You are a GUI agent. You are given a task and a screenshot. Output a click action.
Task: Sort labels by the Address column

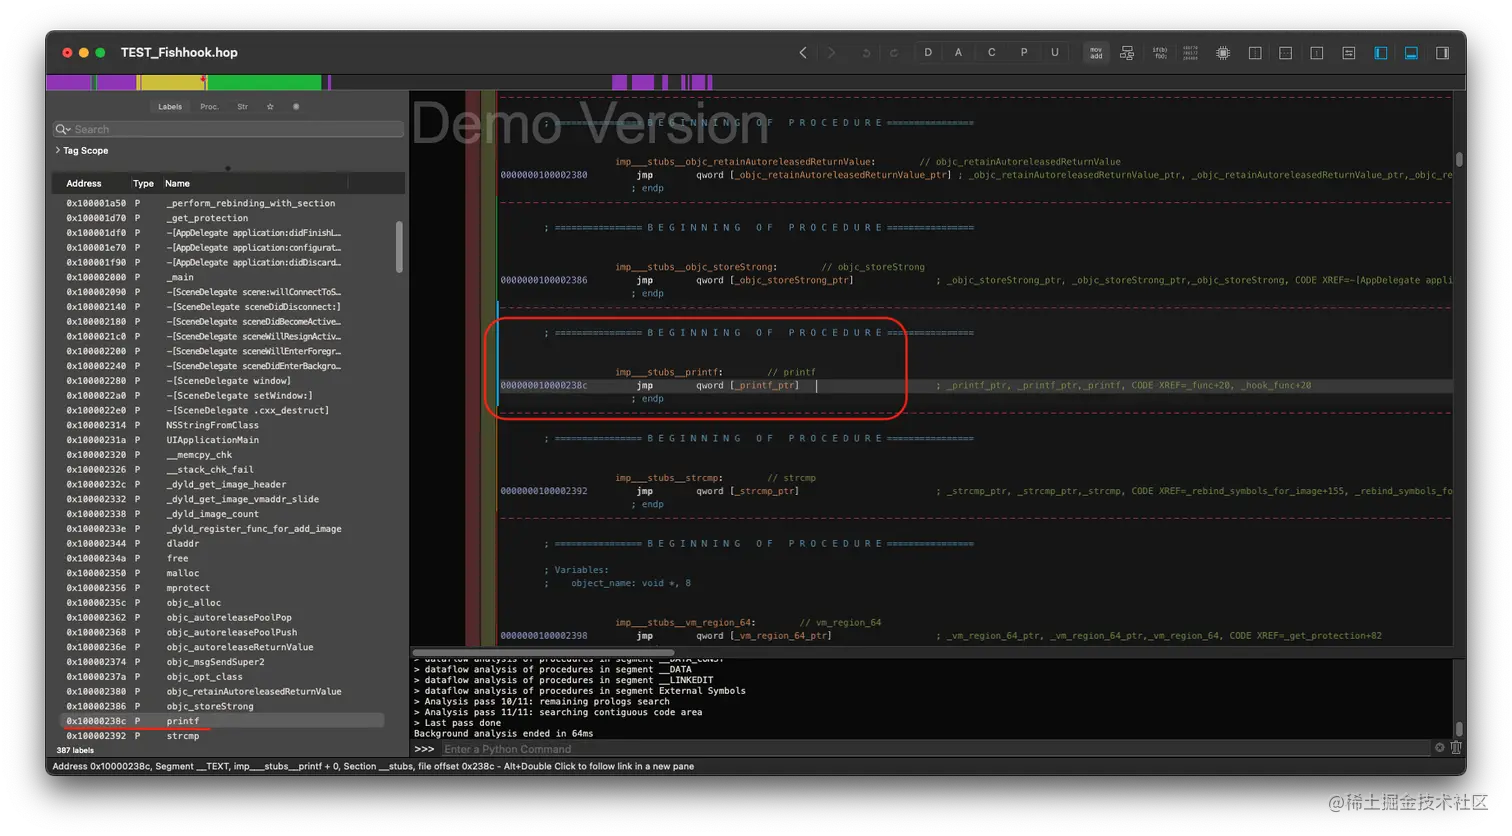[84, 184]
